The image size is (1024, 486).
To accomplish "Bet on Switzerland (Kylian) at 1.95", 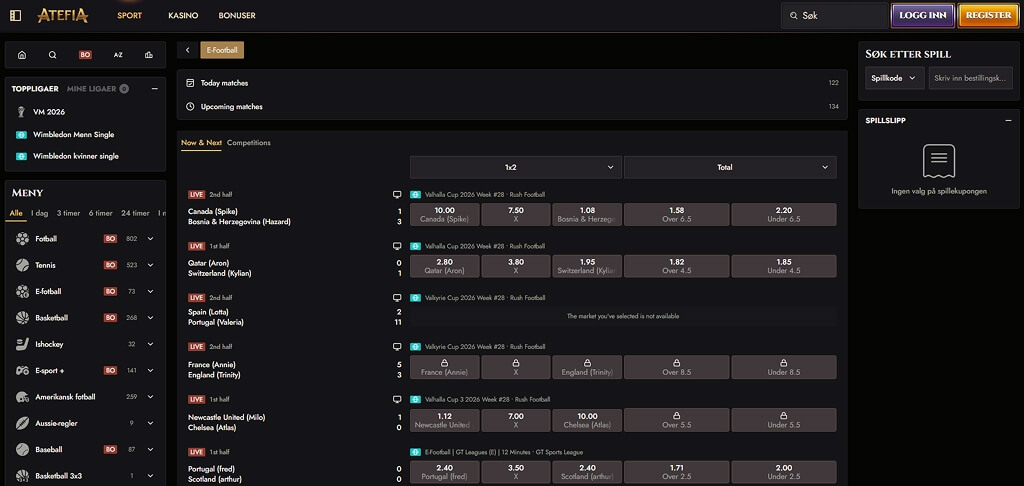I will [x=587, y=267].
